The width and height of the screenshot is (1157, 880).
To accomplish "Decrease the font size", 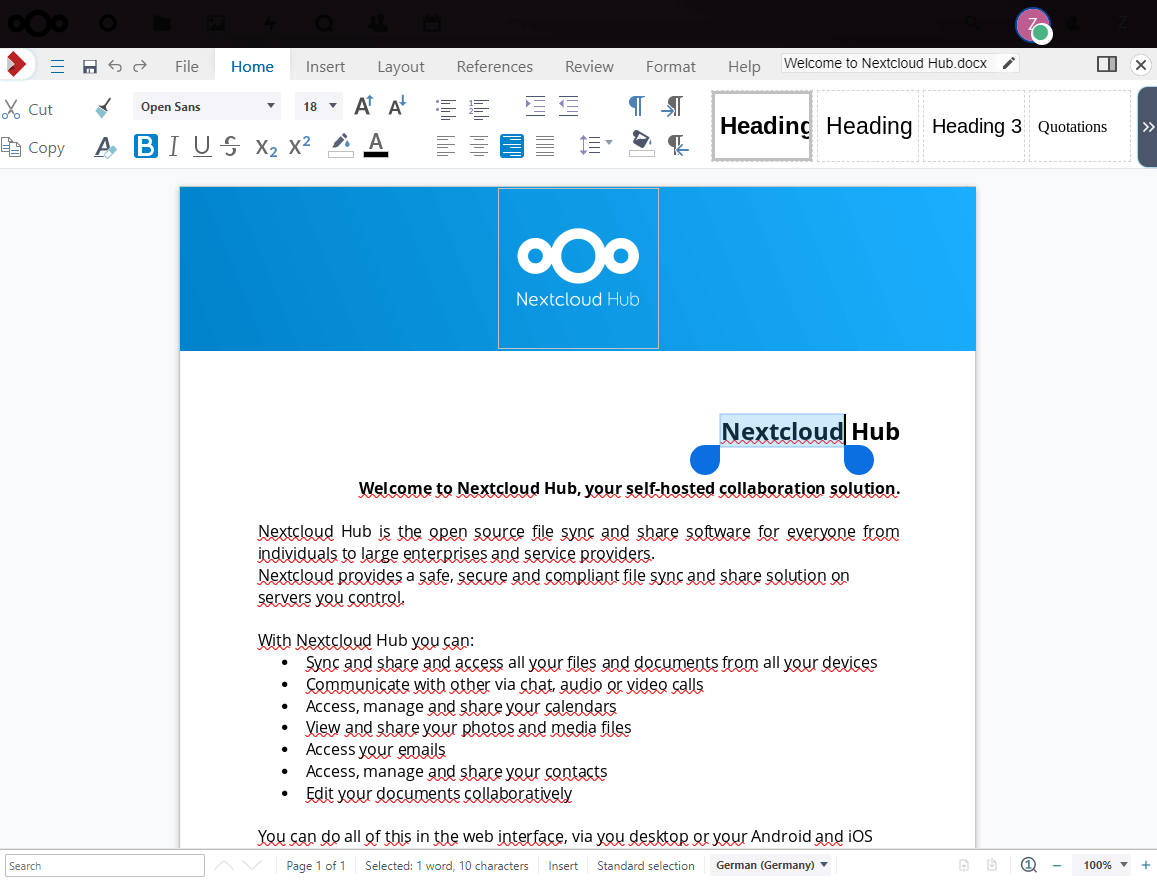I will tap(398, 106).
